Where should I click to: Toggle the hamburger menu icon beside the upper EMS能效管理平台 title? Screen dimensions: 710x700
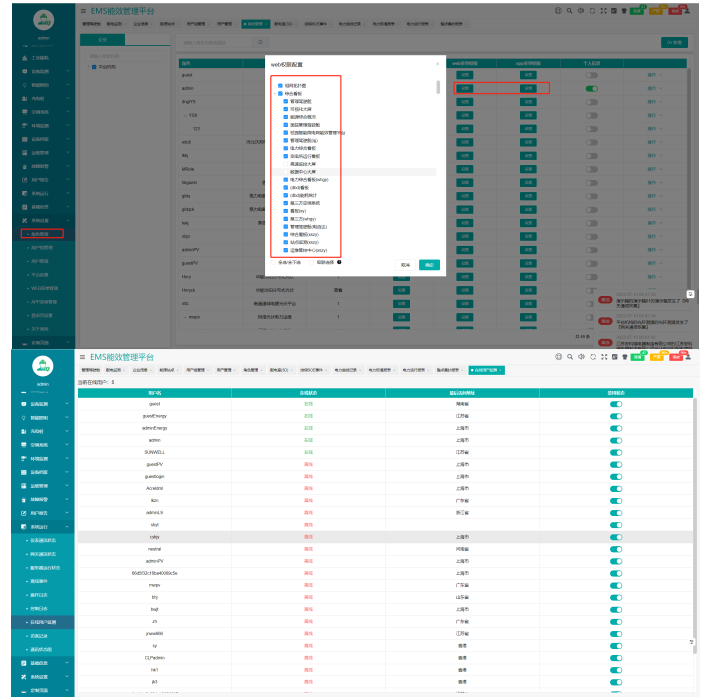tap(81, 10)
